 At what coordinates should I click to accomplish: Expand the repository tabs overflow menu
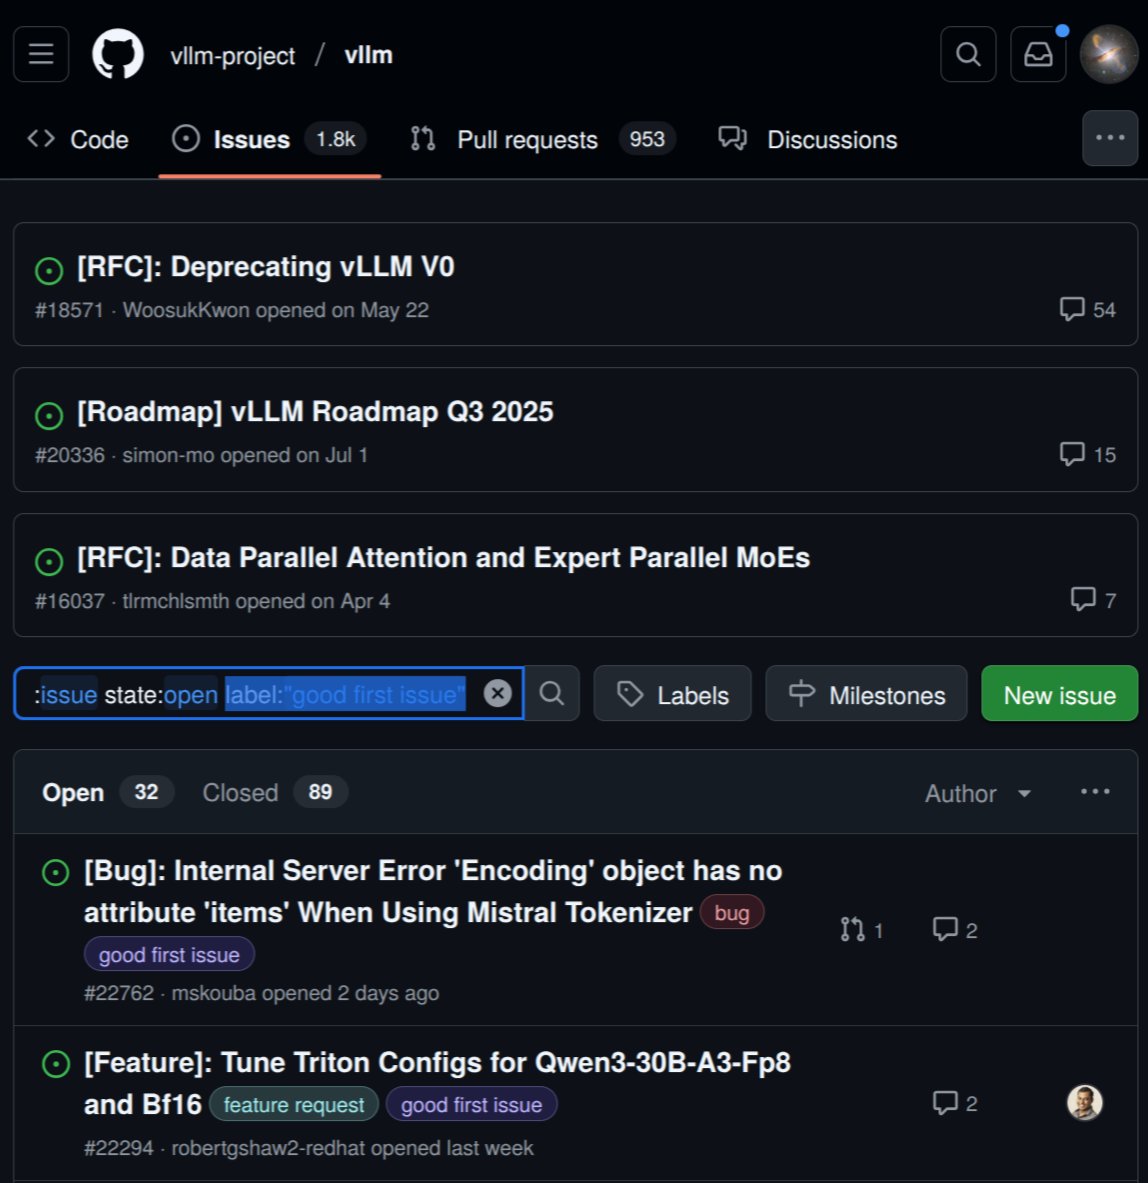coord(1110,138)
